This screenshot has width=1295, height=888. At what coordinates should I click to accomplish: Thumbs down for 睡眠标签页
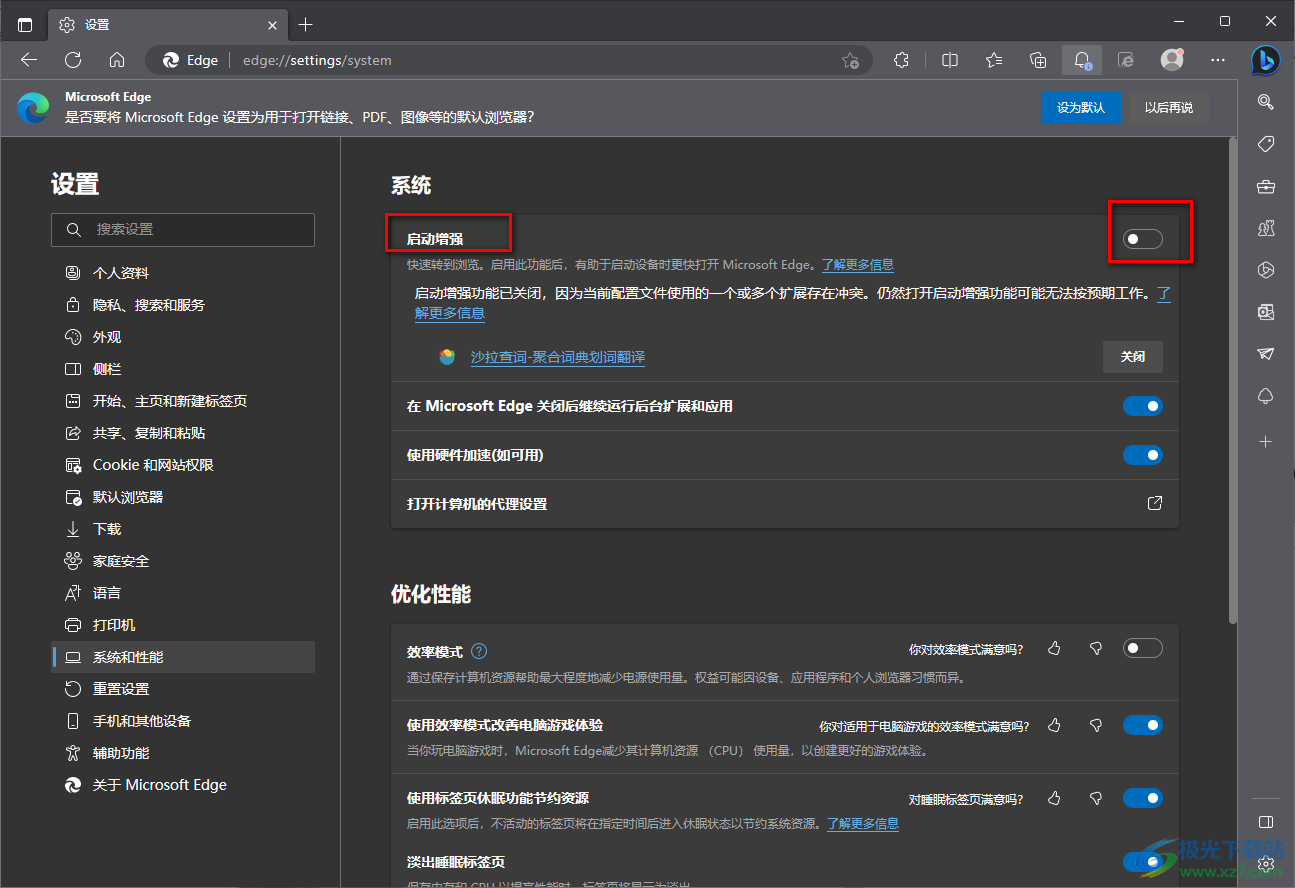pos(1096,798)
